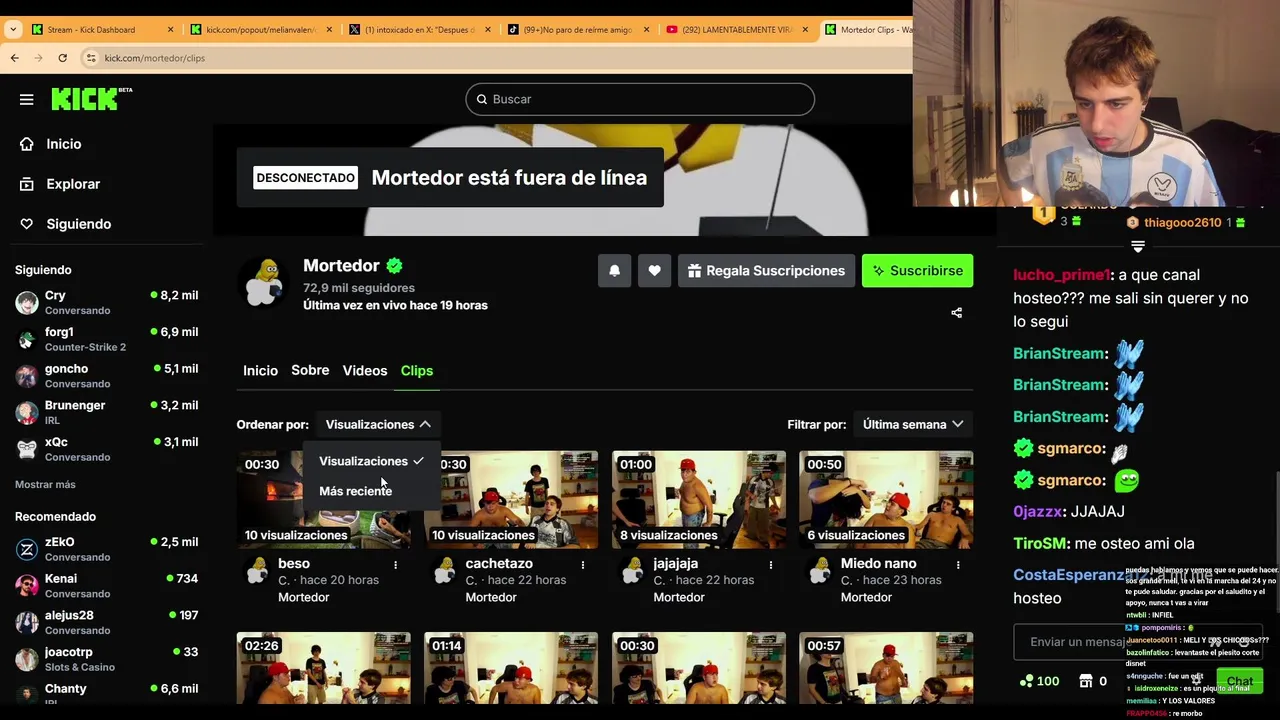The image size is (1280, 720).
Task: Switch to the Inicio channel tab
Action: [x=260, y=371]
